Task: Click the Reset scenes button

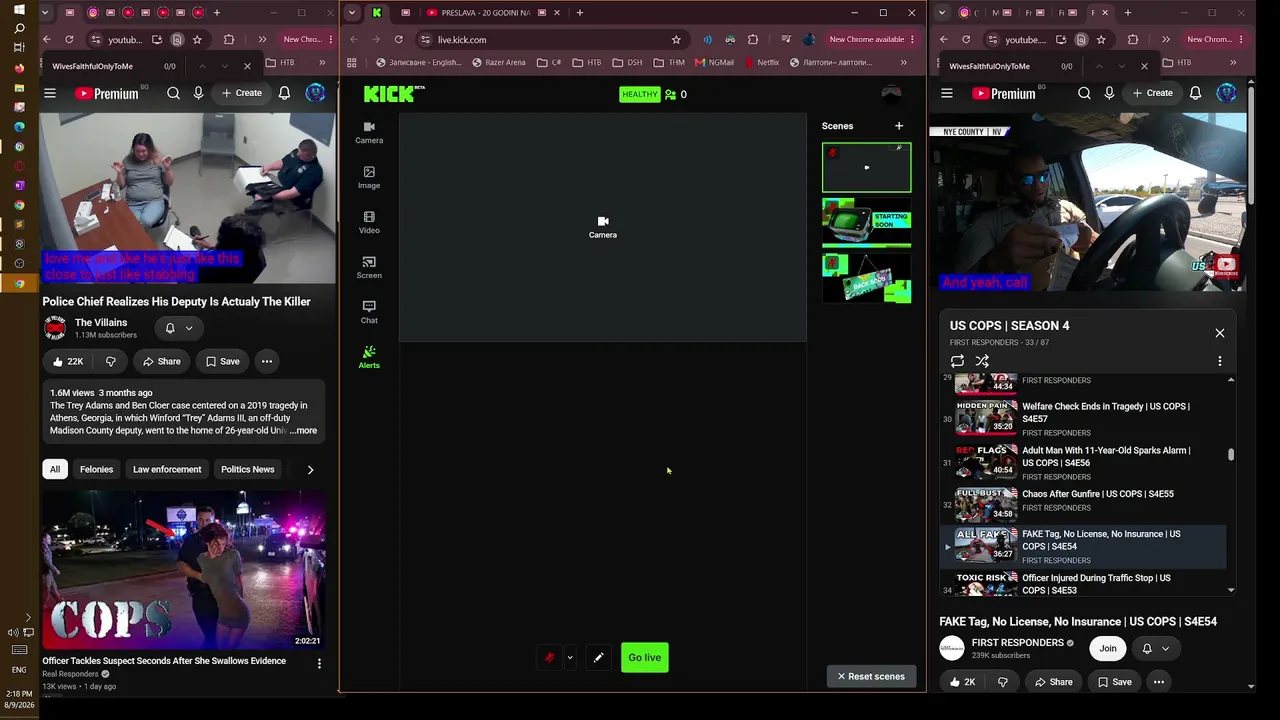Action: (871, 676)
